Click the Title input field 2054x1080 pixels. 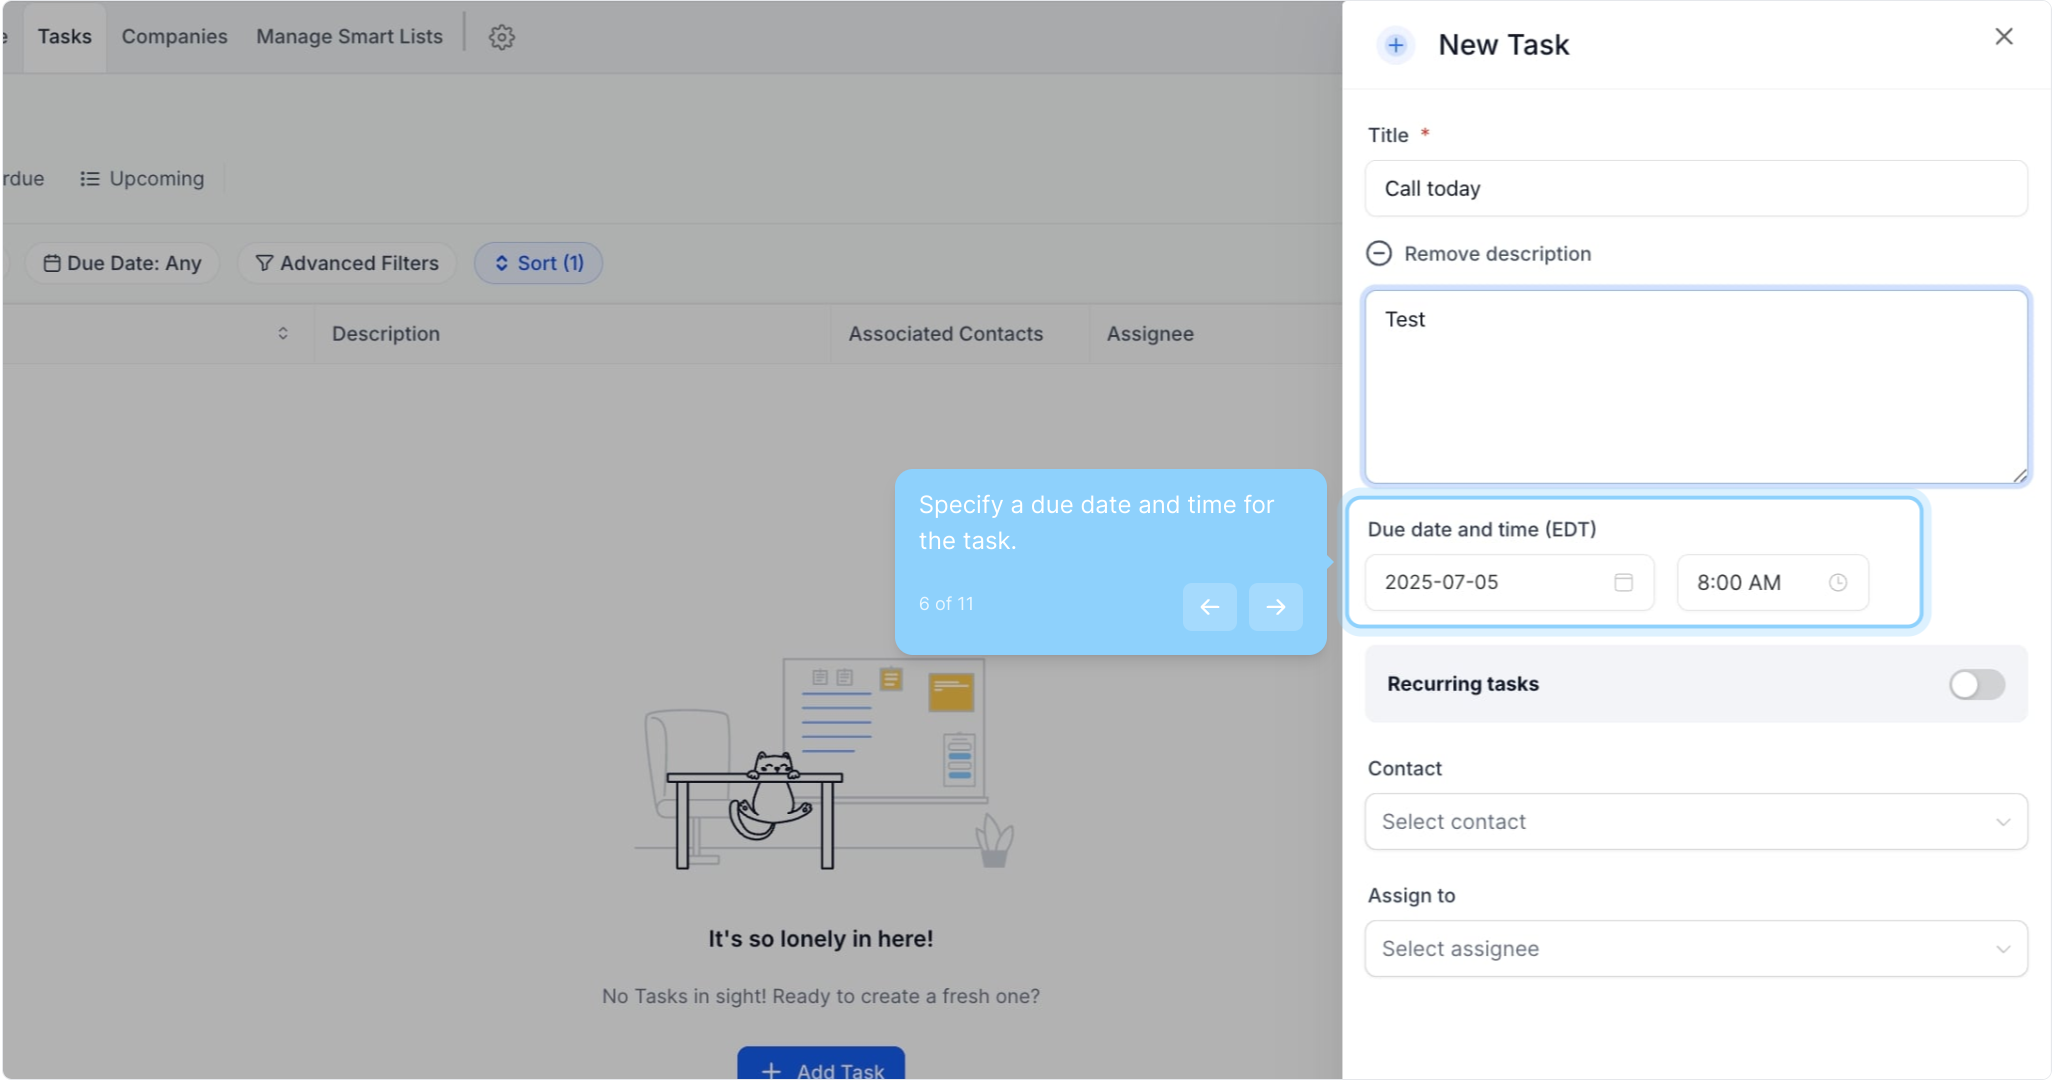click(1695, 188)
